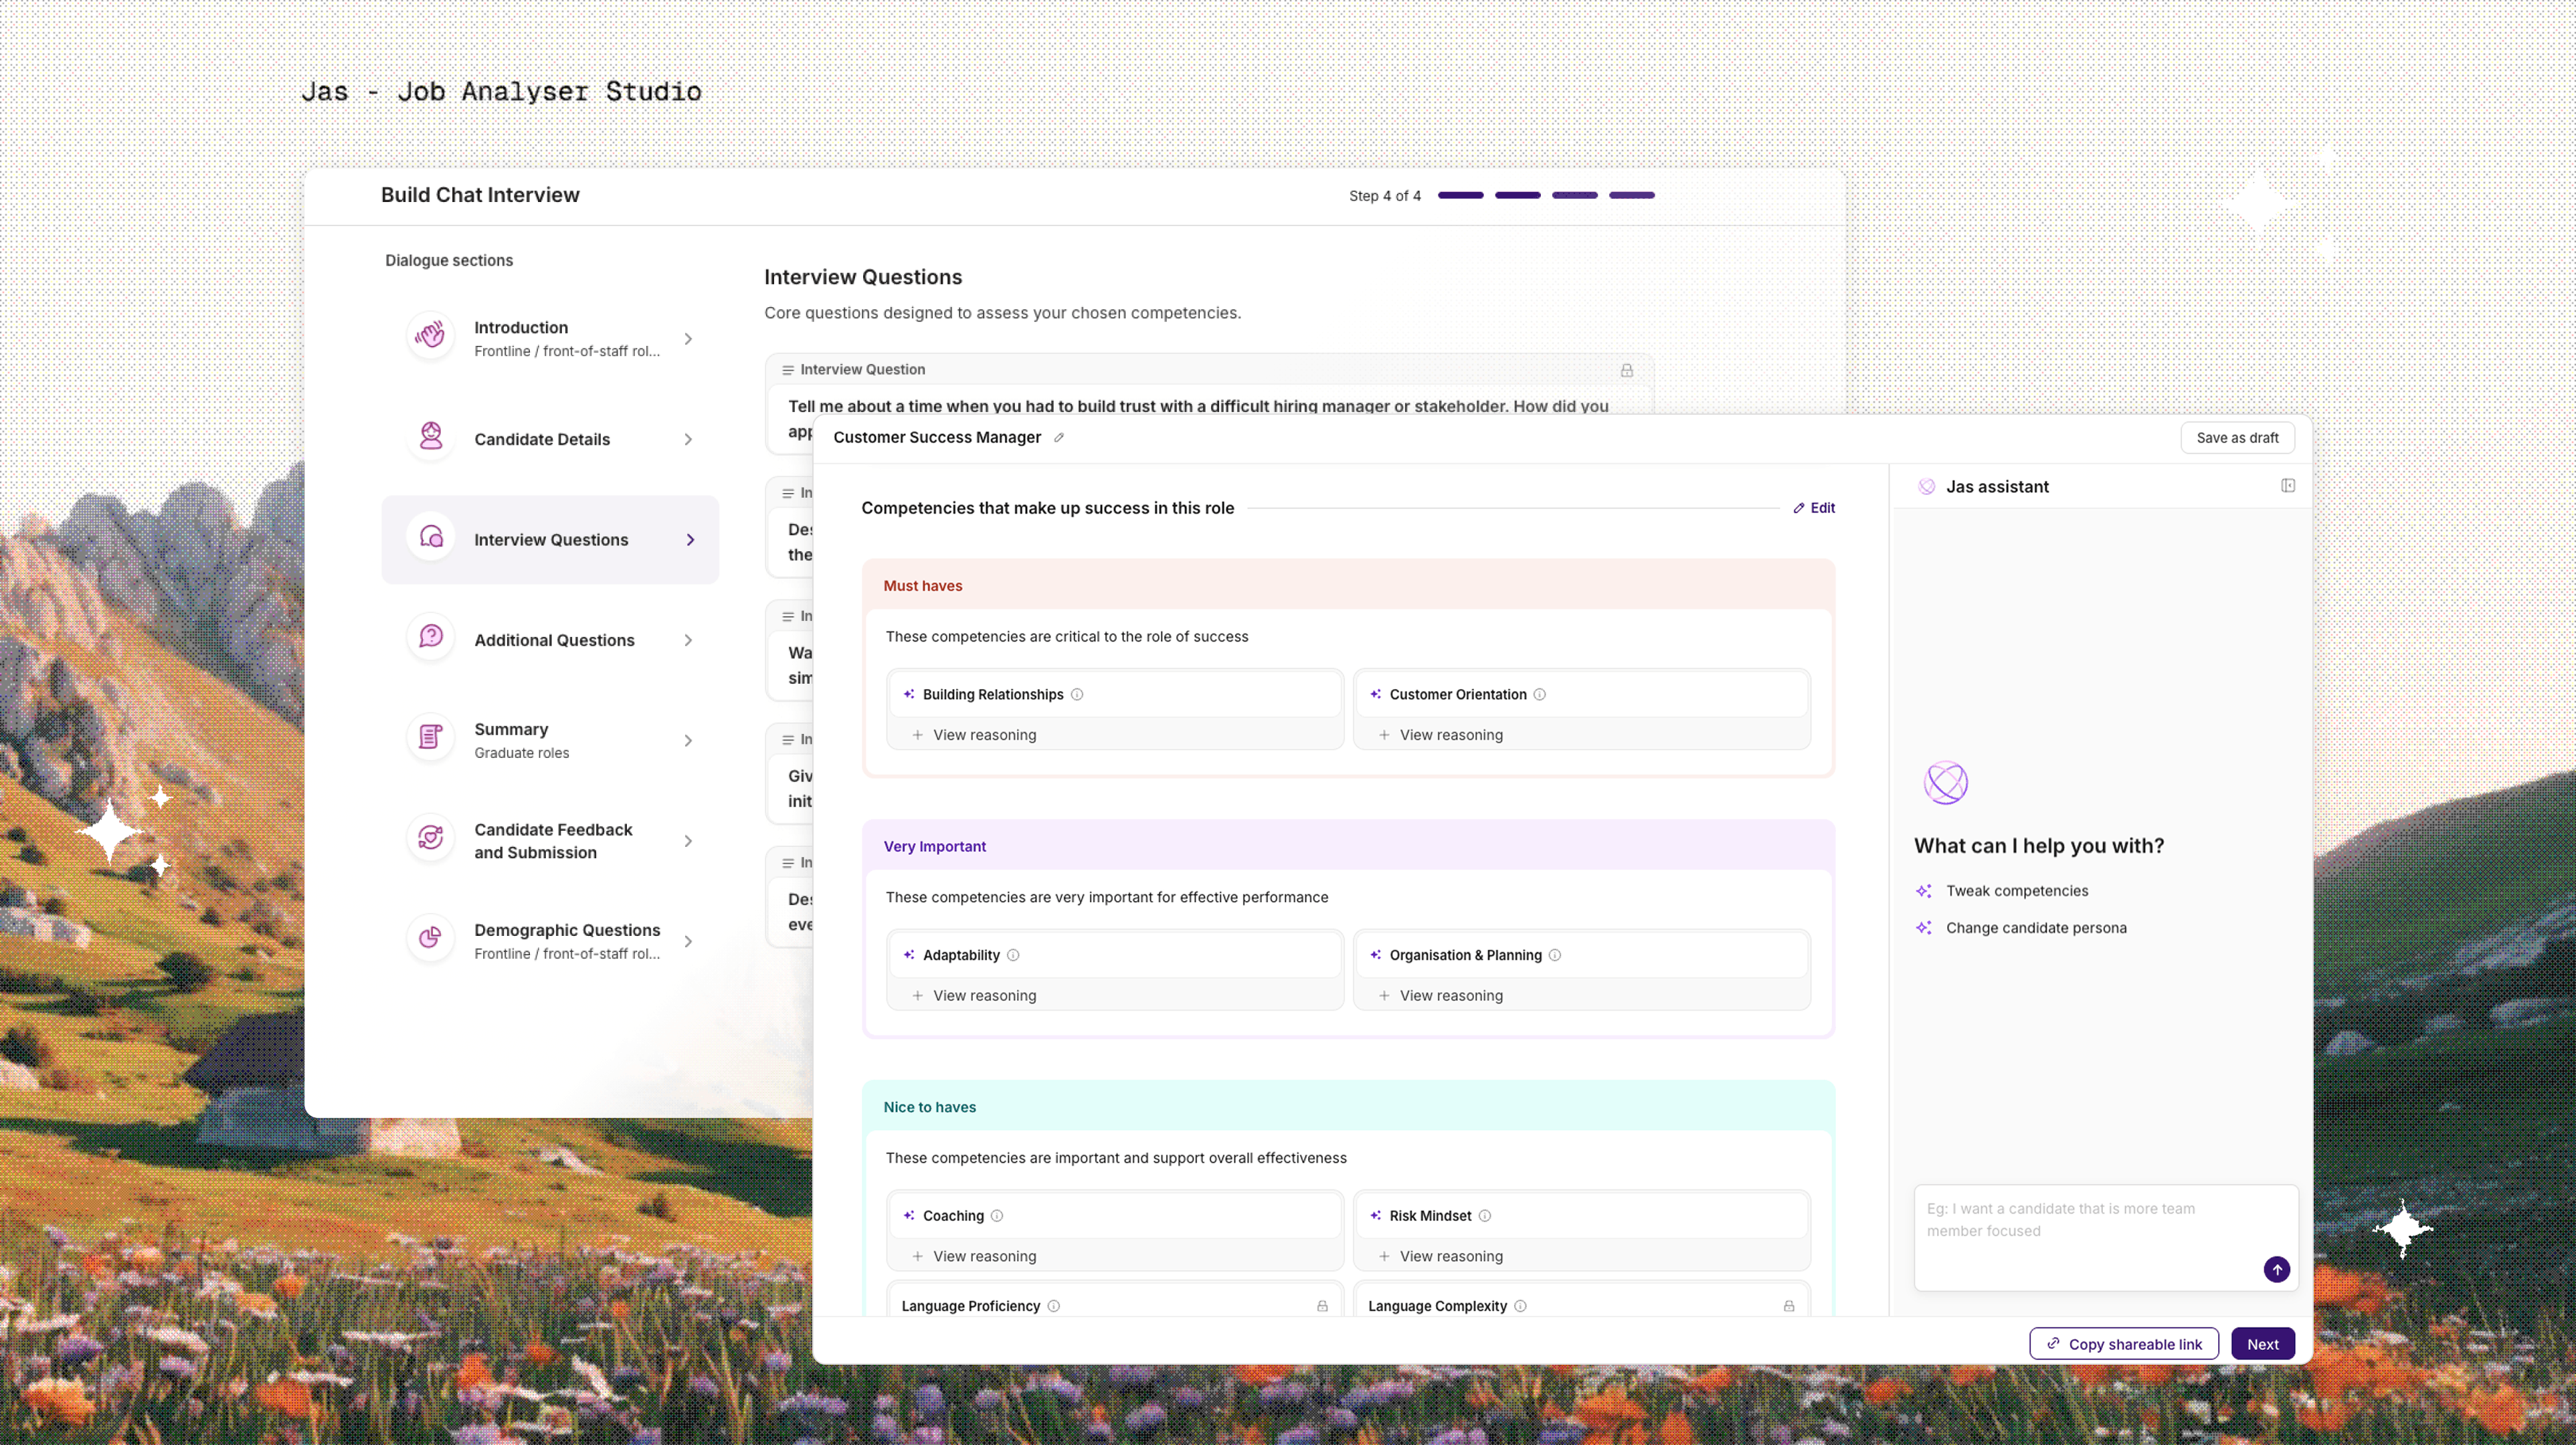Click the Interview Questions section icon

click(x=431, y=538)
